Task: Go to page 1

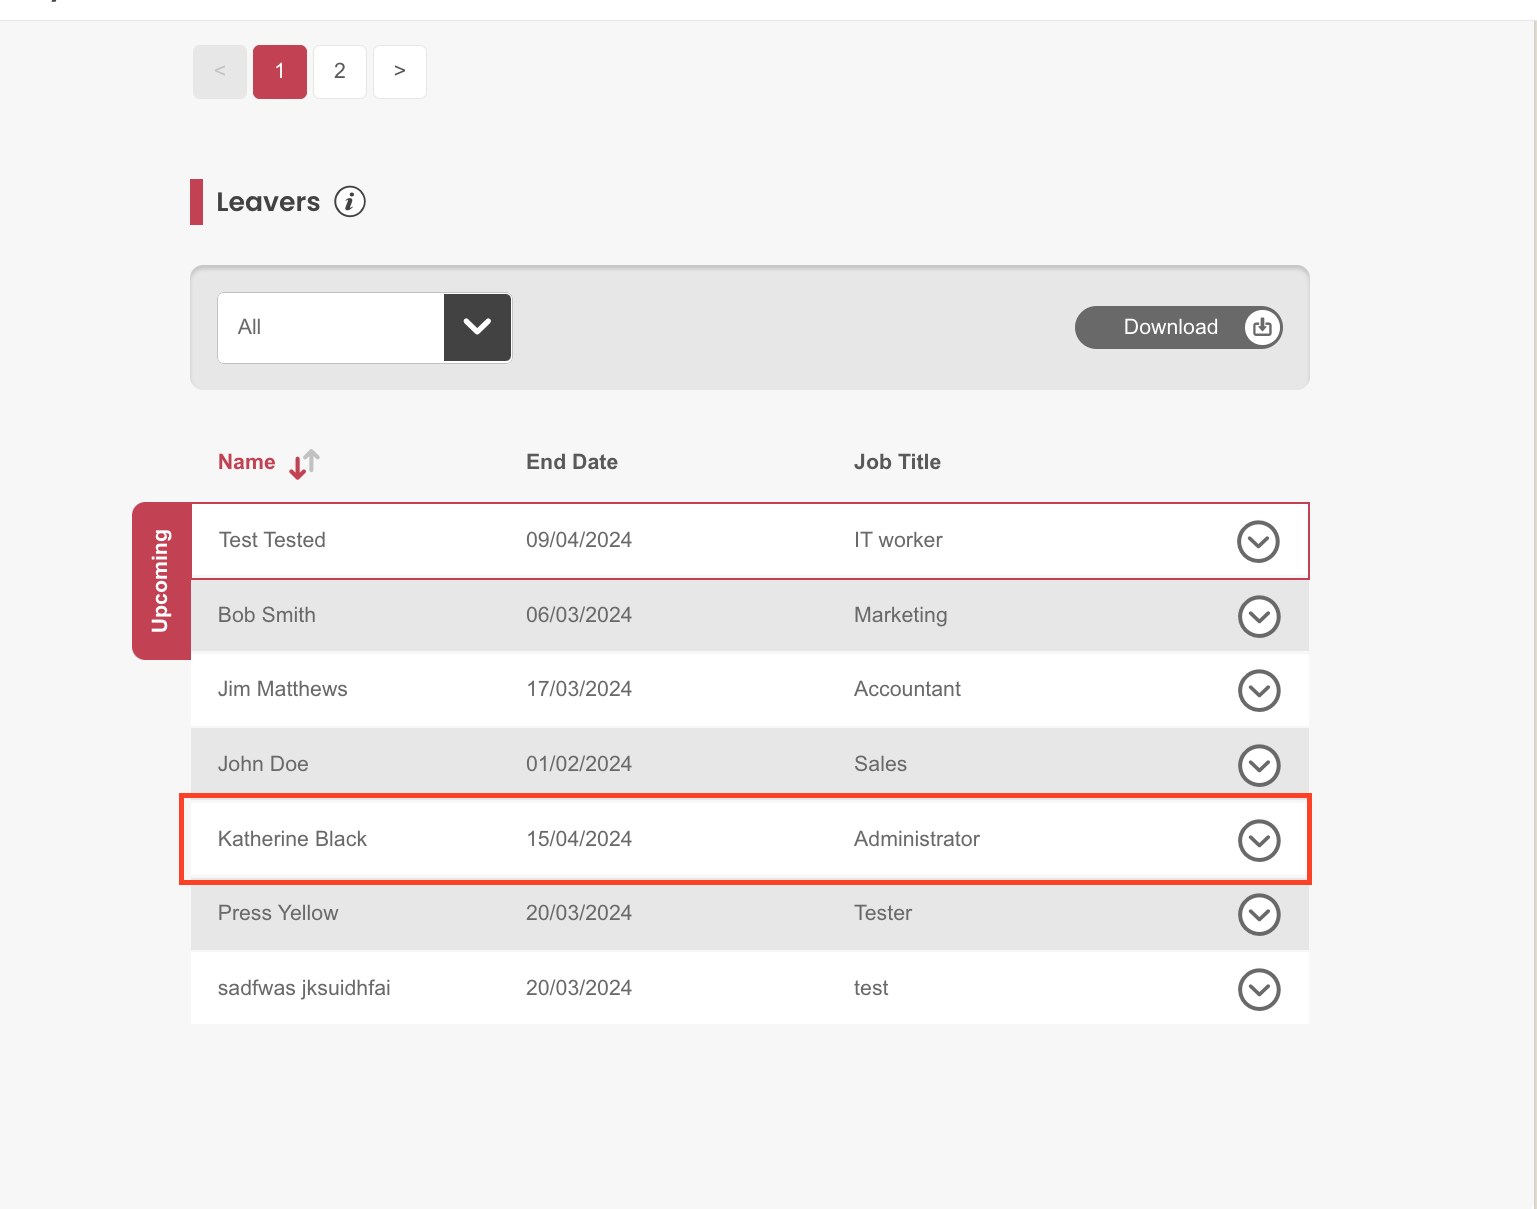Action: (x=280, y=72)
